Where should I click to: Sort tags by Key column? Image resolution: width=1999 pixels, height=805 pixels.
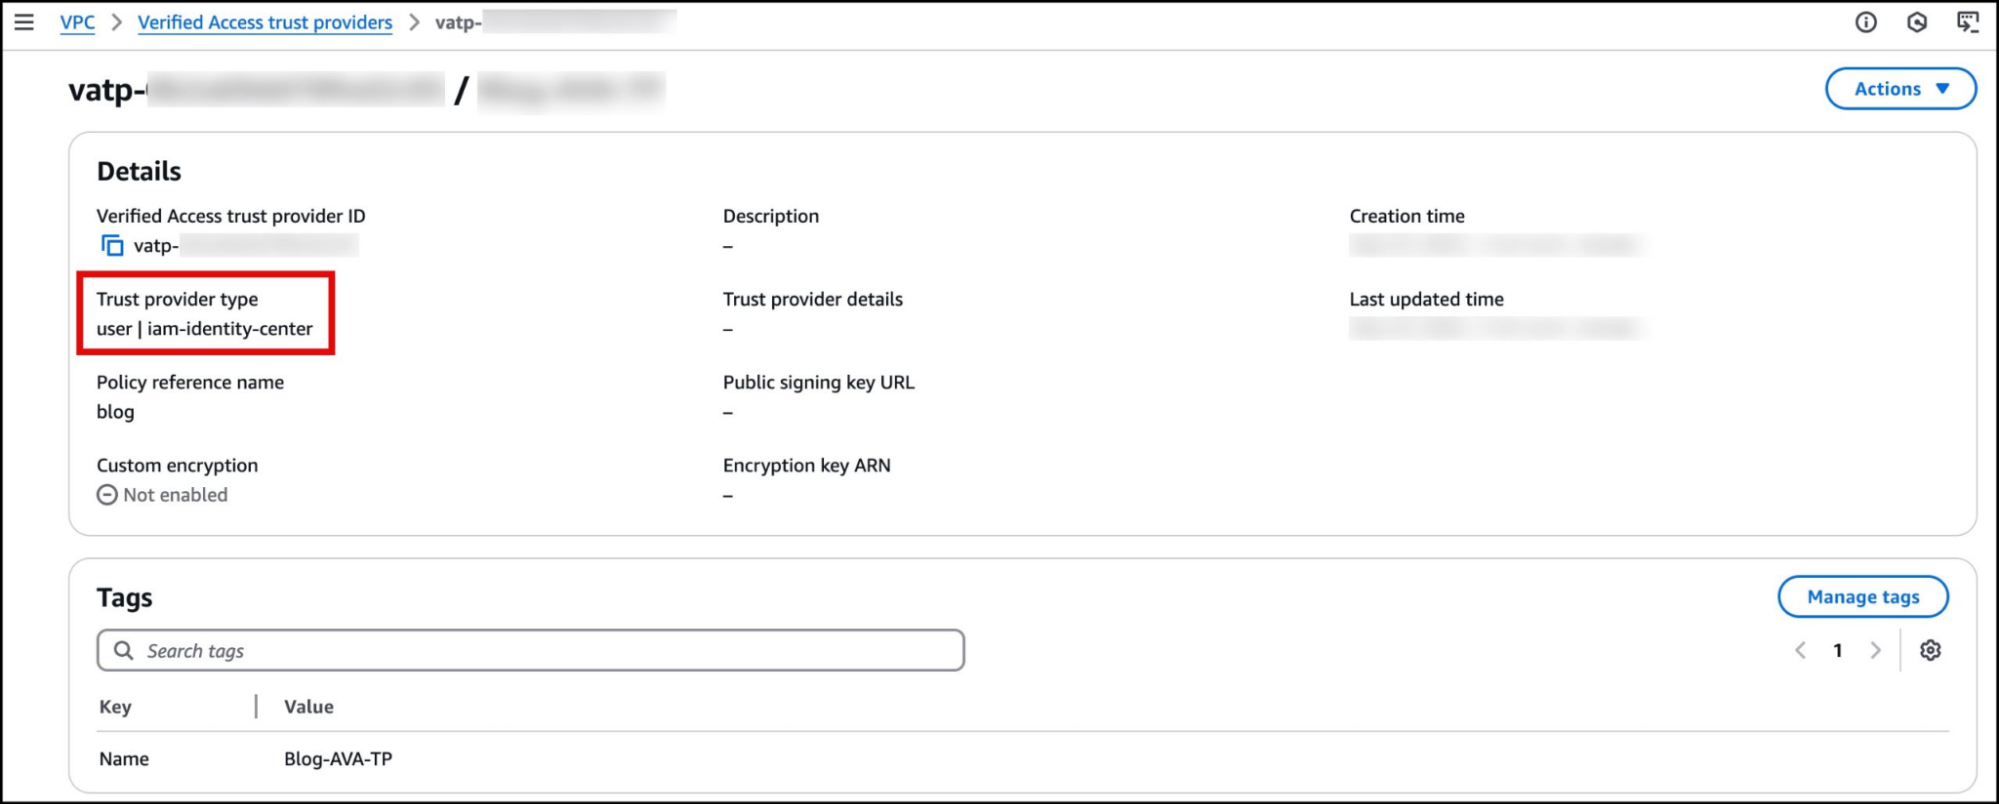click(115, 707)
